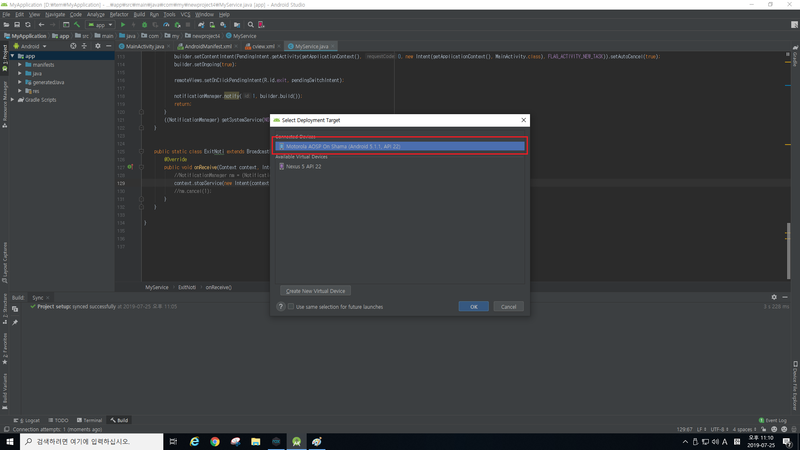Open the VCS menu
The height and width of the screenshot is (450, 800).
point(185,14)
